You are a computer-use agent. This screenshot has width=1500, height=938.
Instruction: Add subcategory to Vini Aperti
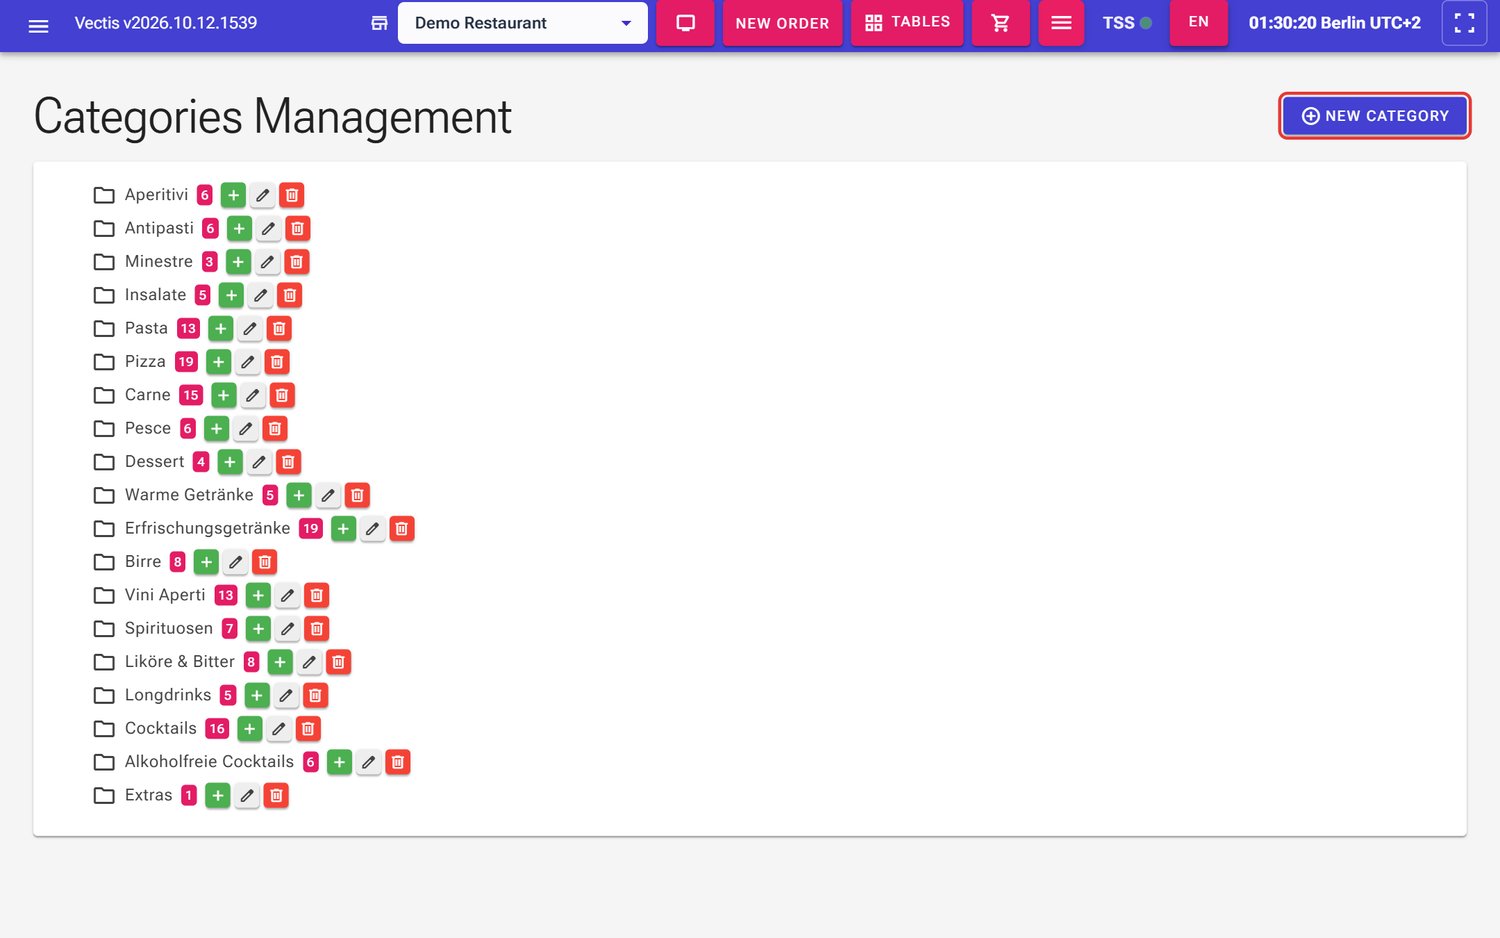point(258,595)
